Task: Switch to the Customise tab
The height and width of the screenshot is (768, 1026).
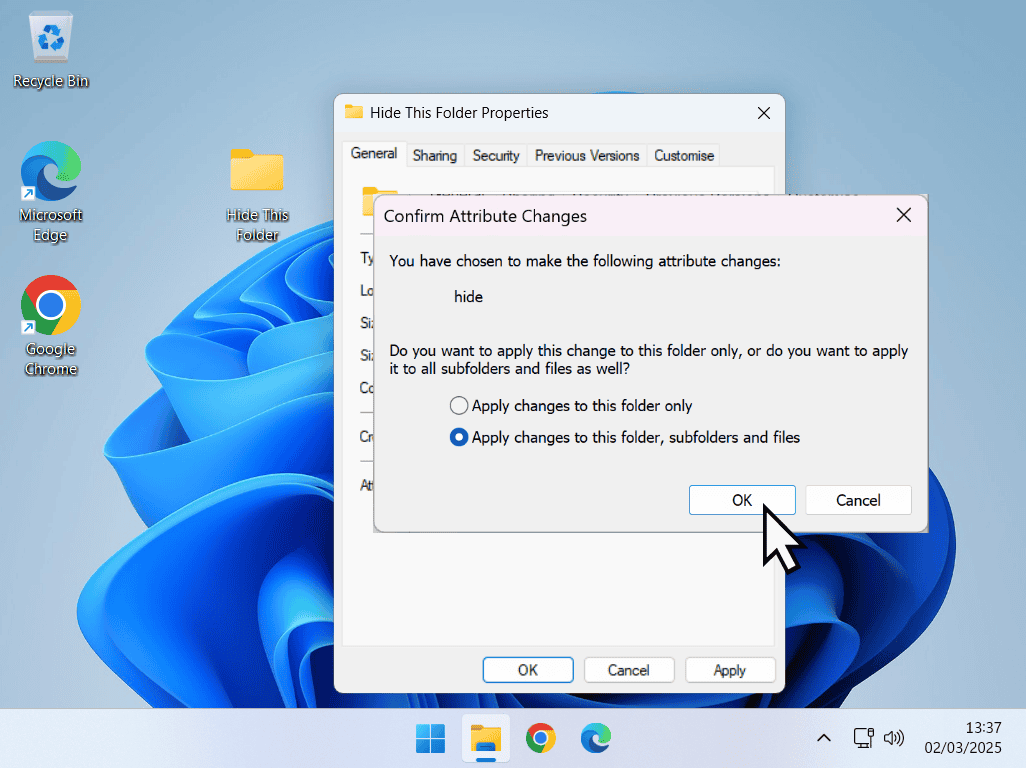Action: point(683,155)
